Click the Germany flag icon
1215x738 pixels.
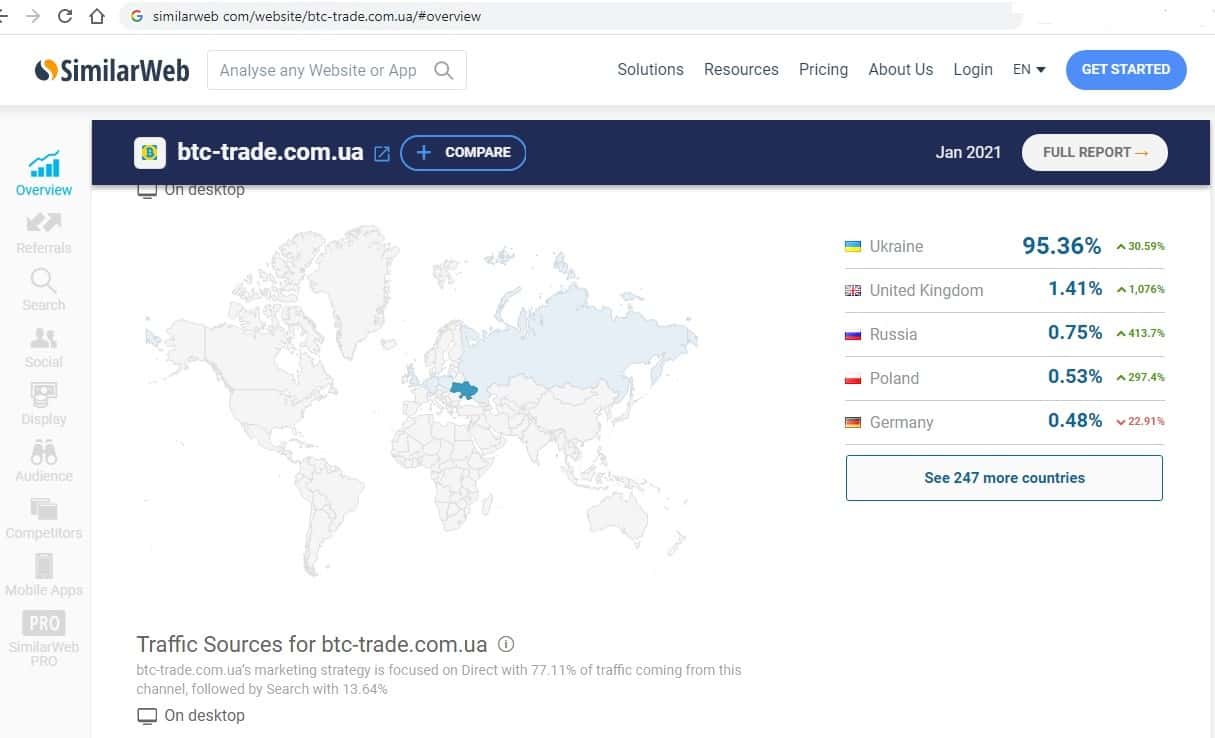click(x=853, y=422)
